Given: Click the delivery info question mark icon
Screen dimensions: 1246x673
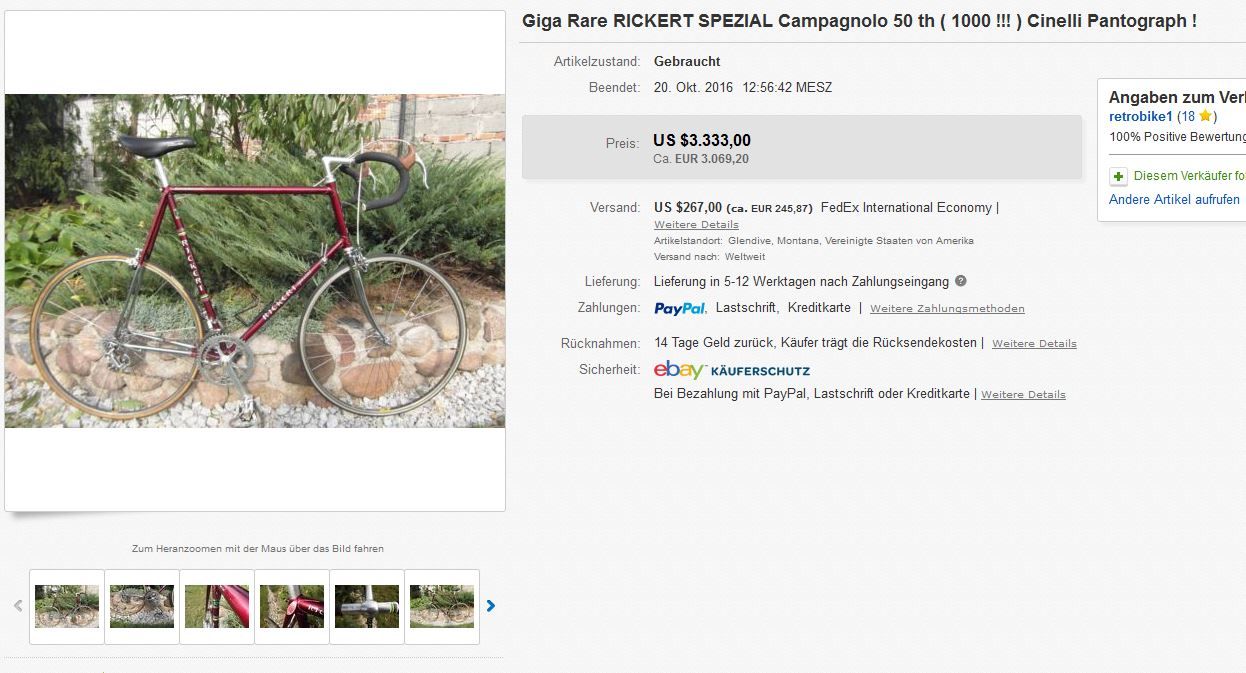Looking at the screenshot, I should [961, 281].
